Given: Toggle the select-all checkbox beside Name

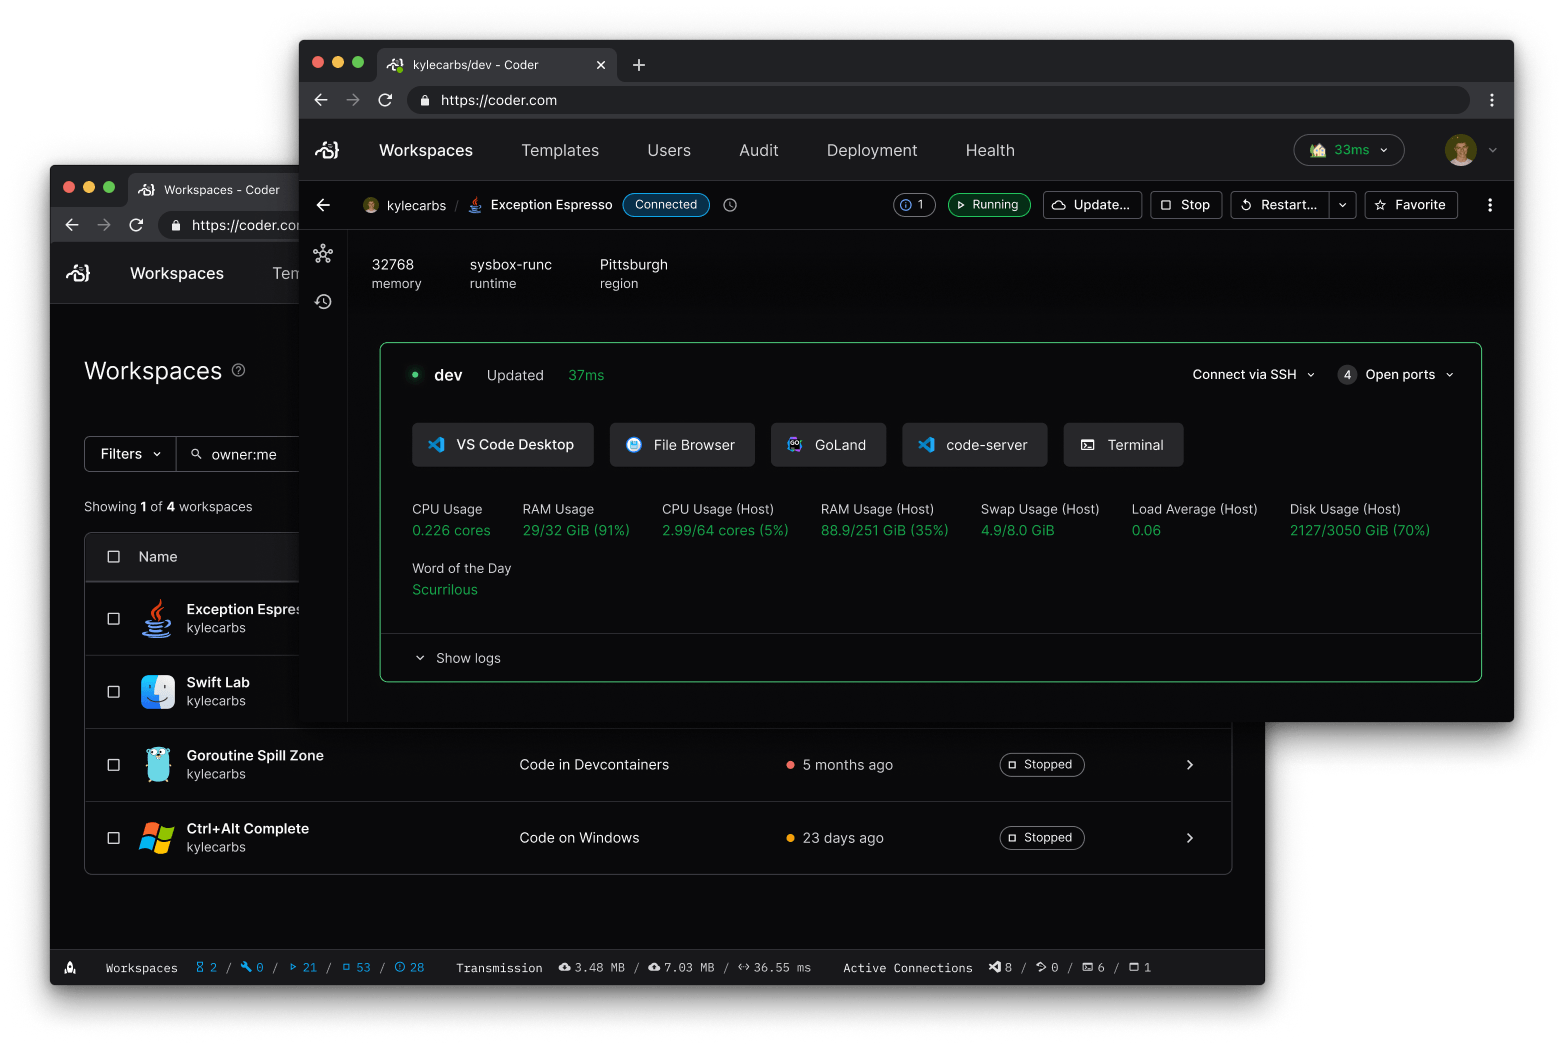Looking at the screenshot, I should pyautogui.click(x=114, y=557).
